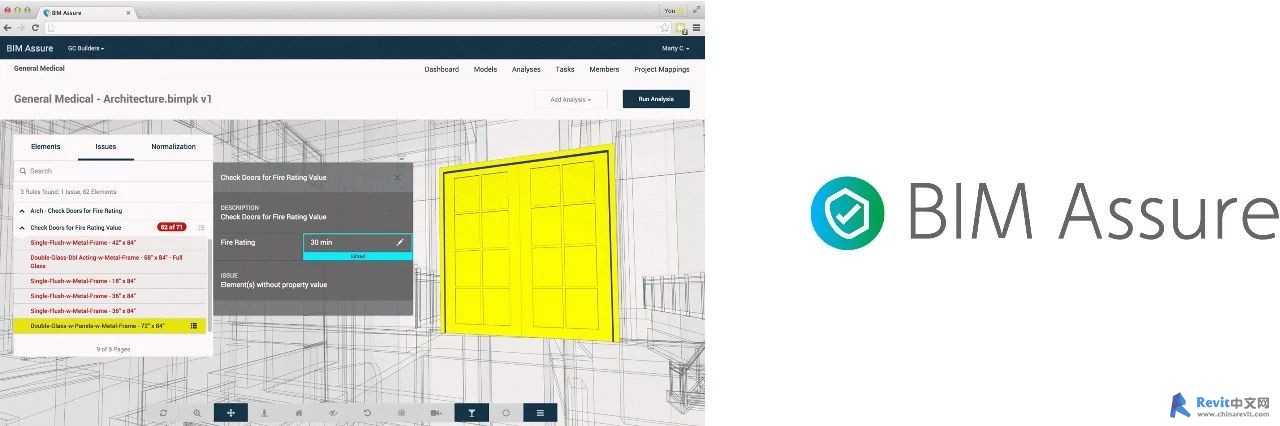Click list icon beside 62 of 71 badge
The height and width of the screenshot is (426, 1280).
201,227
